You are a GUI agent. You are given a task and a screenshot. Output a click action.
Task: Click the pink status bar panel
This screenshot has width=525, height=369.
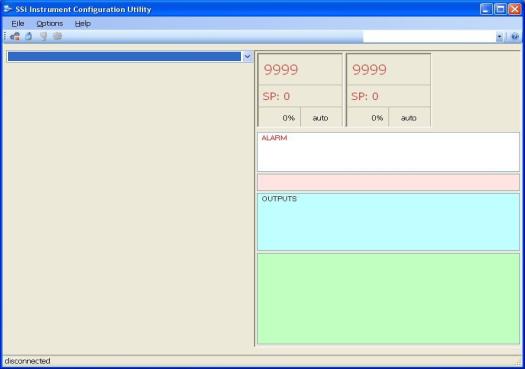(388, 182)
